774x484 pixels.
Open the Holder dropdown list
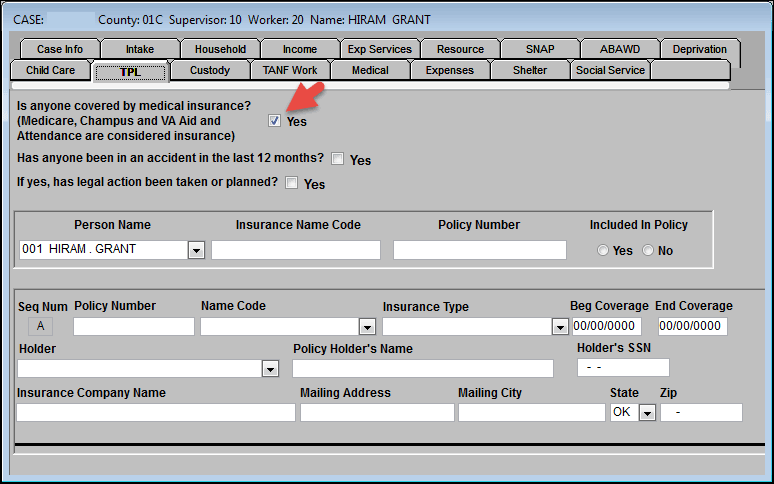[x=270, y=369]
